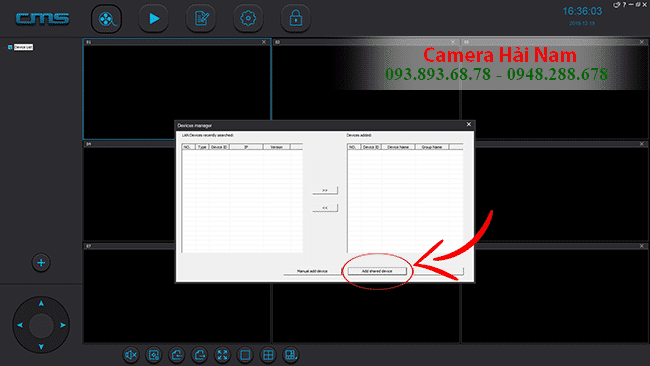Click PTZ up arrow
Viewport: 650px width, 366px height.
[x=41, y=303]
